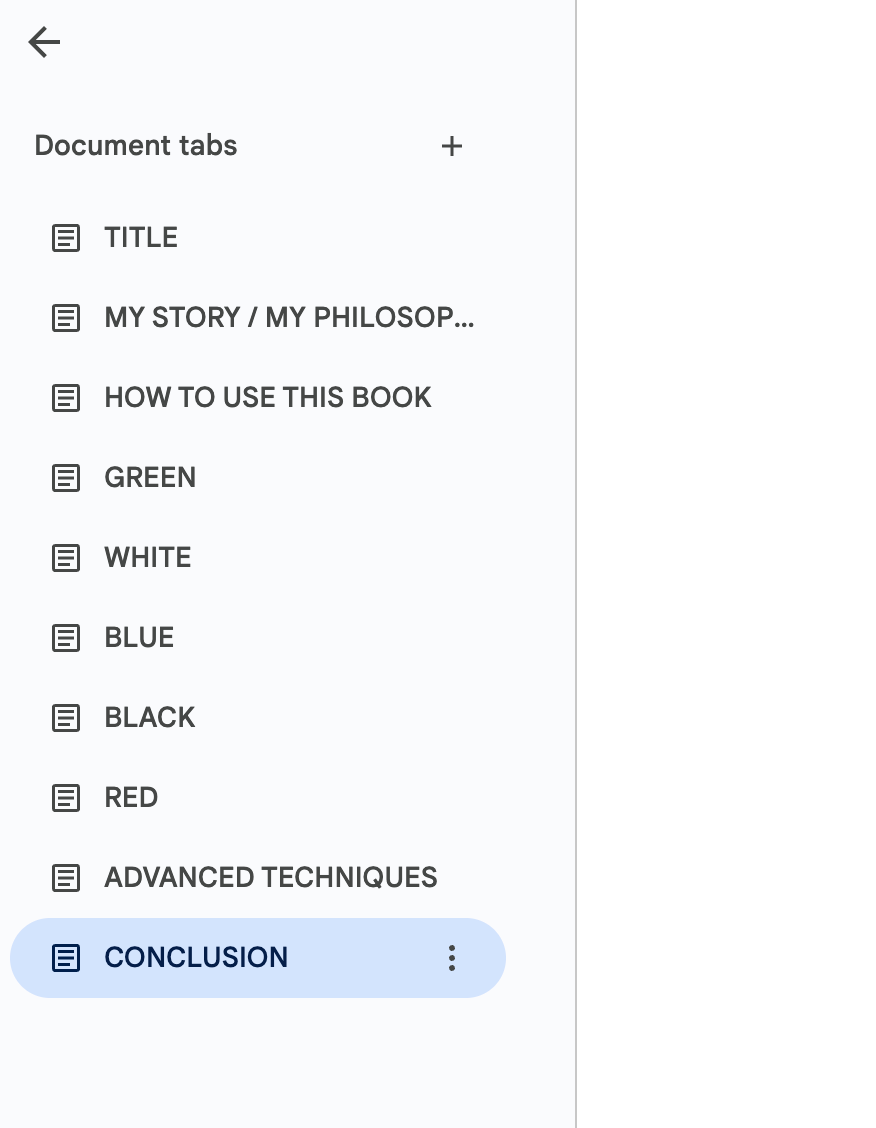876x1128 pixels.
Task: Click the page icon beside GREEN tab
Action: click(66, 478)
